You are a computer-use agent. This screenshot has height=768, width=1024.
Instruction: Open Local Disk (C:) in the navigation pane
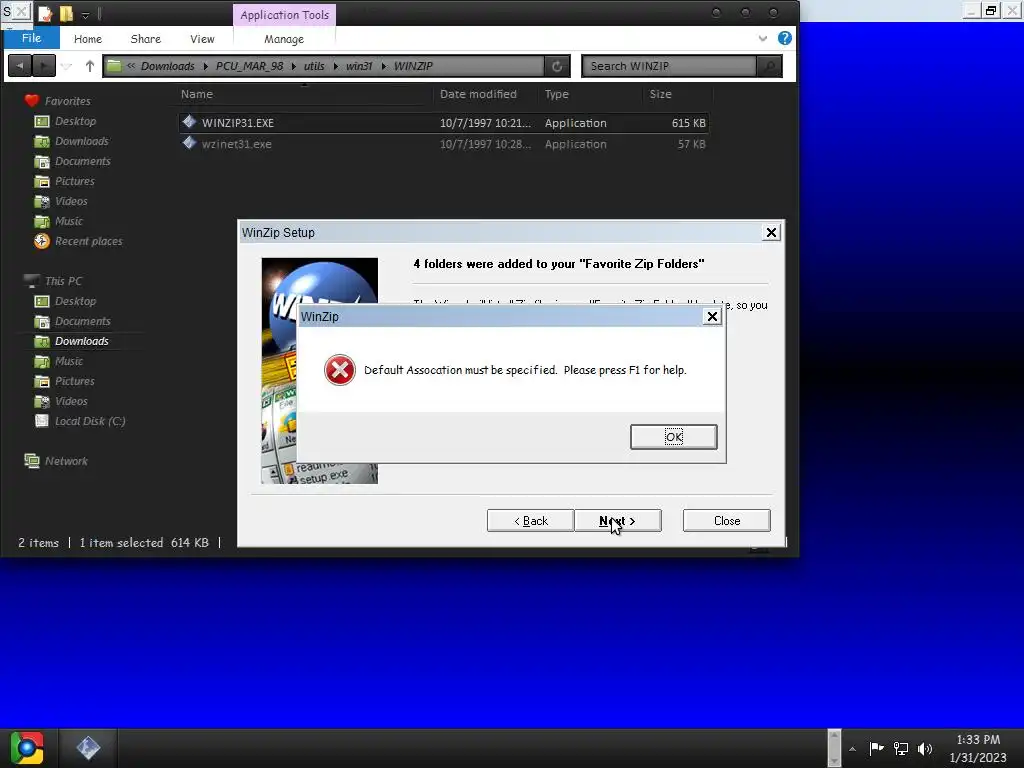pyautogui.click(x=90, y=421)
